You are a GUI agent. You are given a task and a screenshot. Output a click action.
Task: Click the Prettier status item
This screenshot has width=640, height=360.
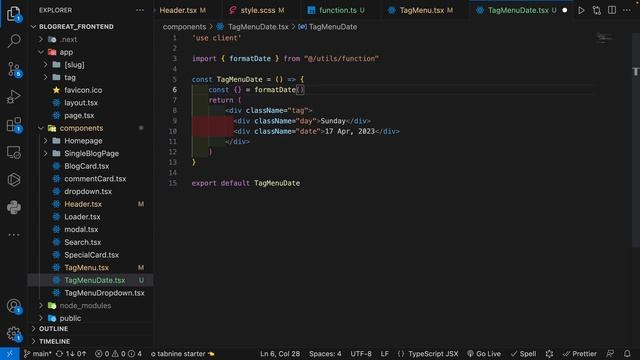580,354
